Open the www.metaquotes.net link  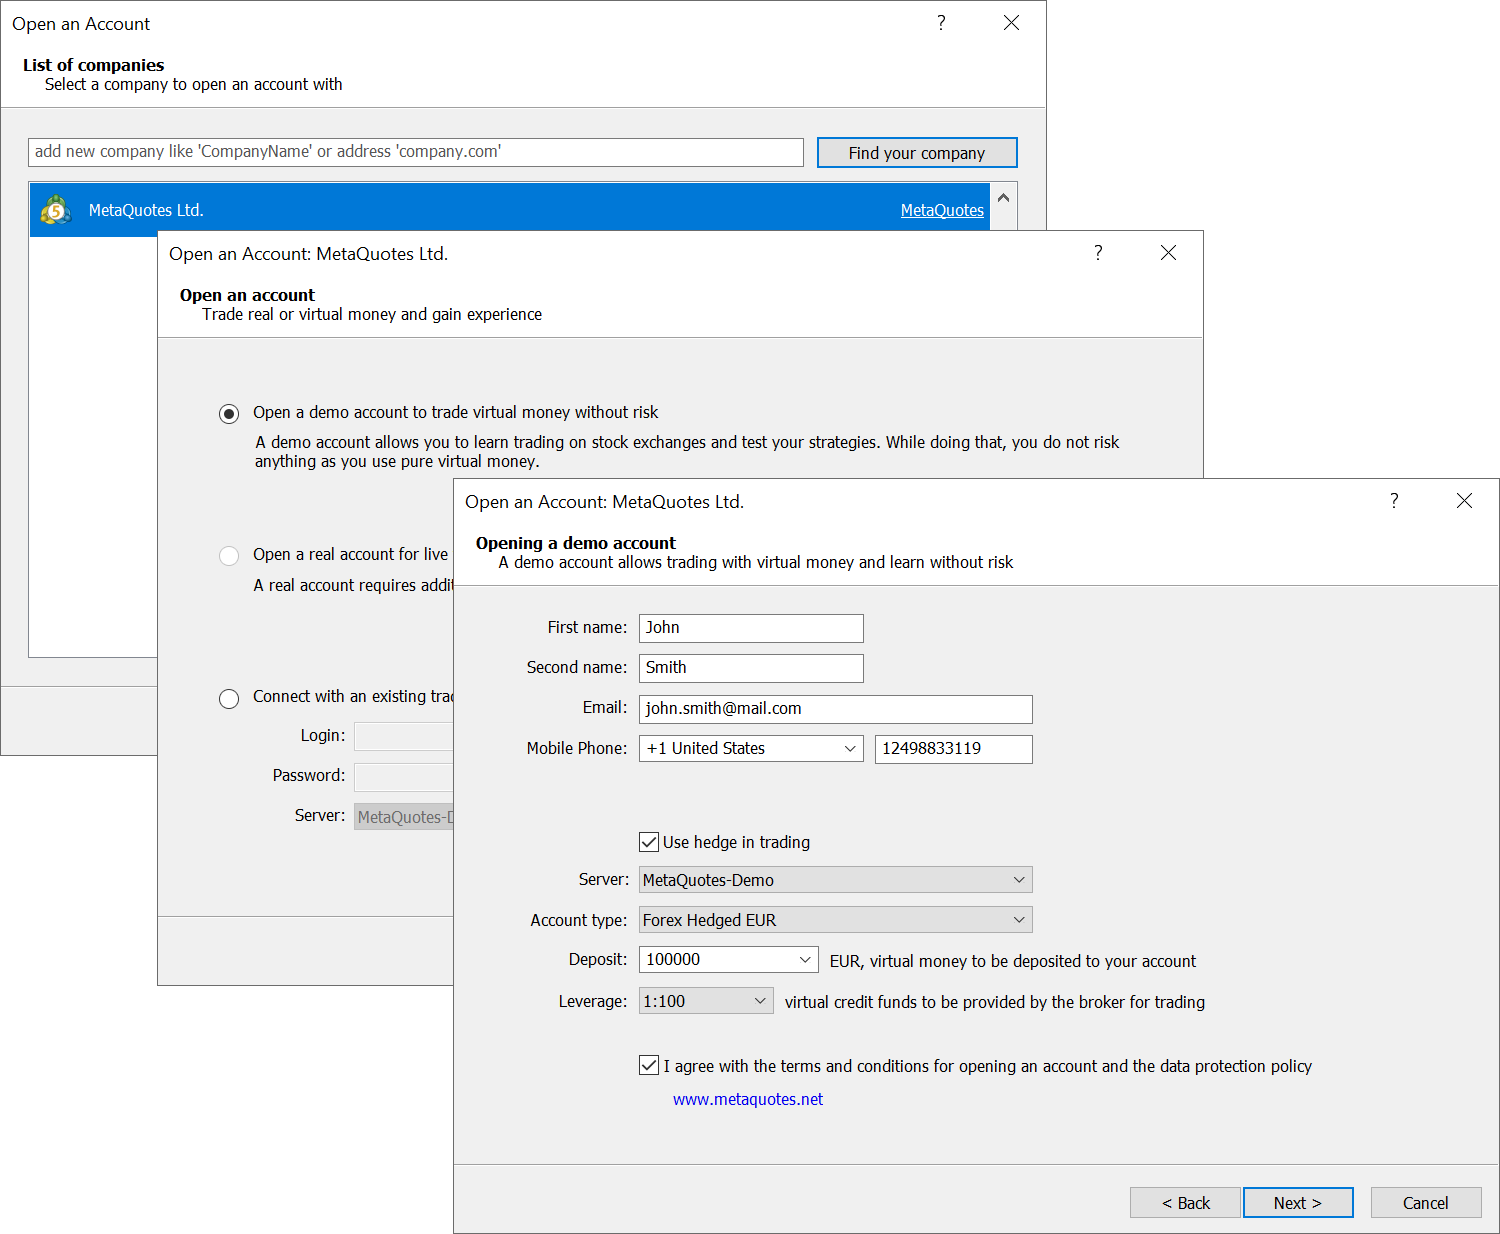click(x=747, y=1098)
